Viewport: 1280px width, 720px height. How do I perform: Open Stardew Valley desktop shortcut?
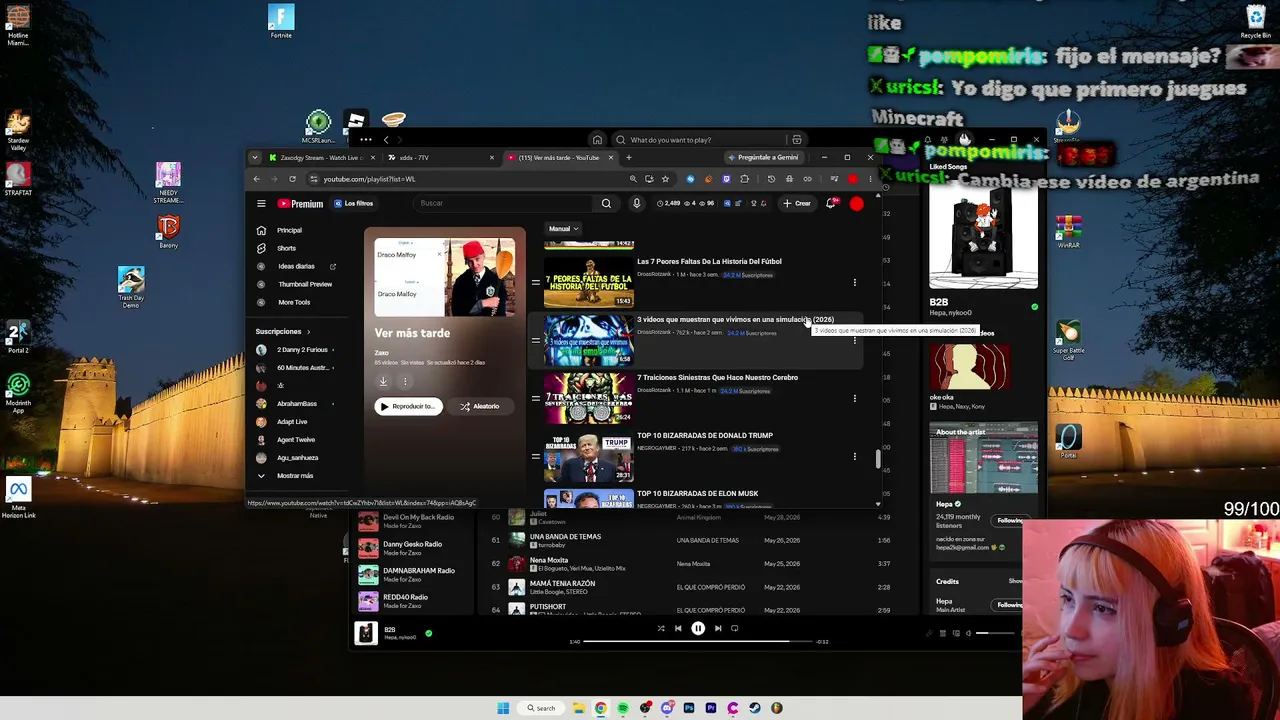tap(18, 130)
